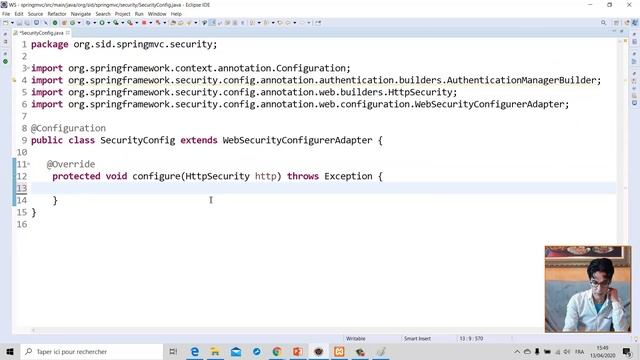This screenshot has height=360, width=640.
Task: Open the Navigate menu
Action: click(x=81, y=14)
